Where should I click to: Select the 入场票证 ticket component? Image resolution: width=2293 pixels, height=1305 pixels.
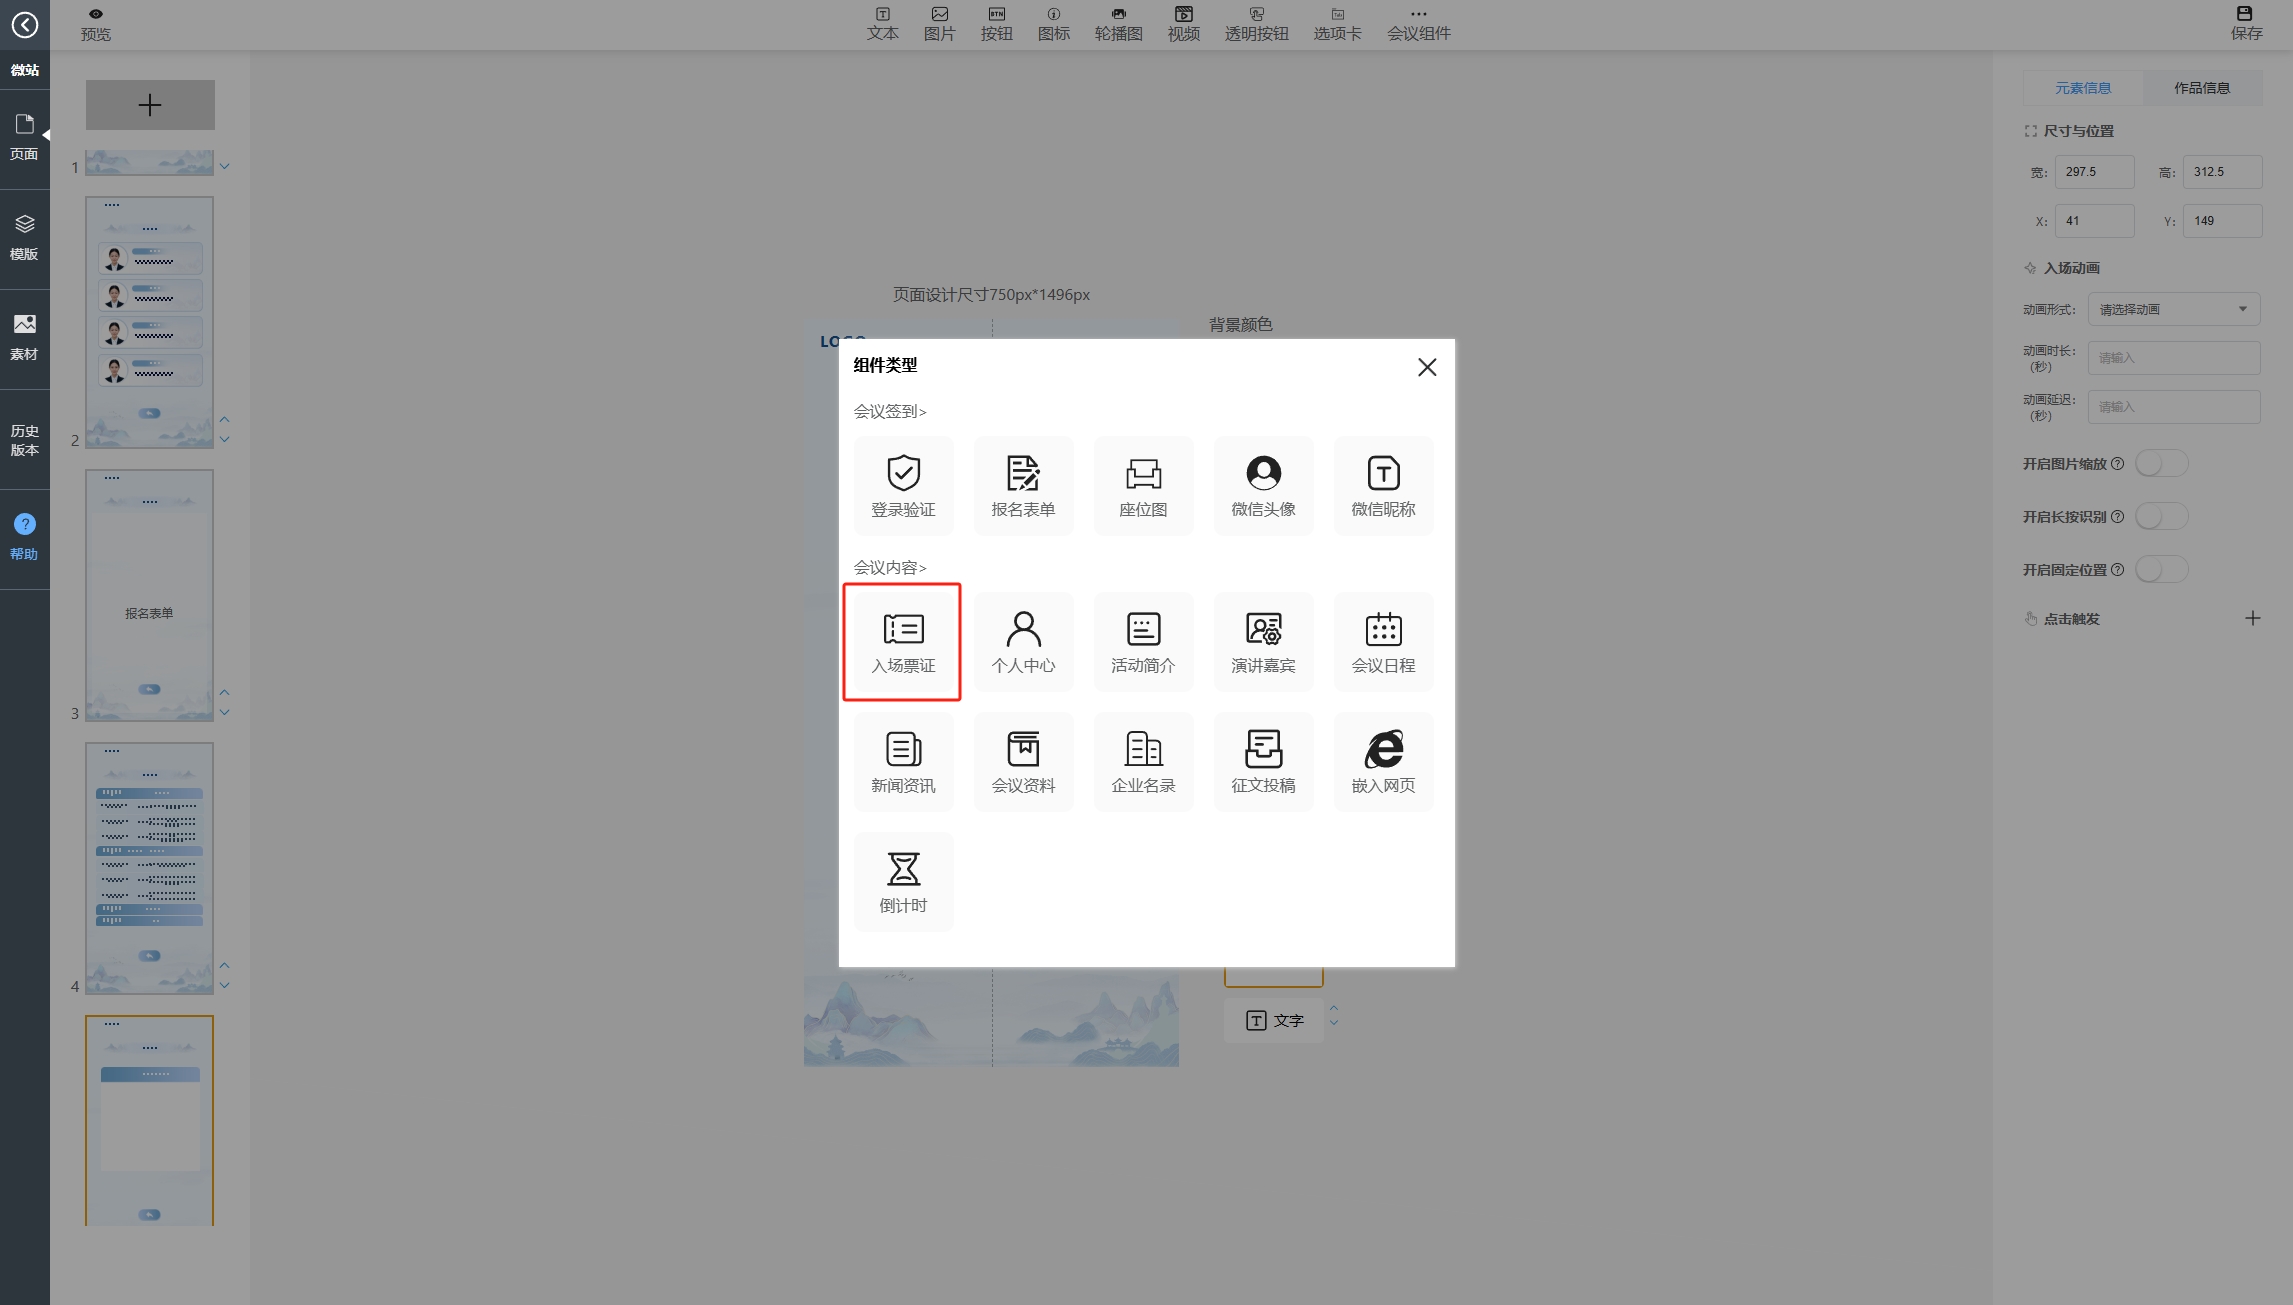point(902,641)
